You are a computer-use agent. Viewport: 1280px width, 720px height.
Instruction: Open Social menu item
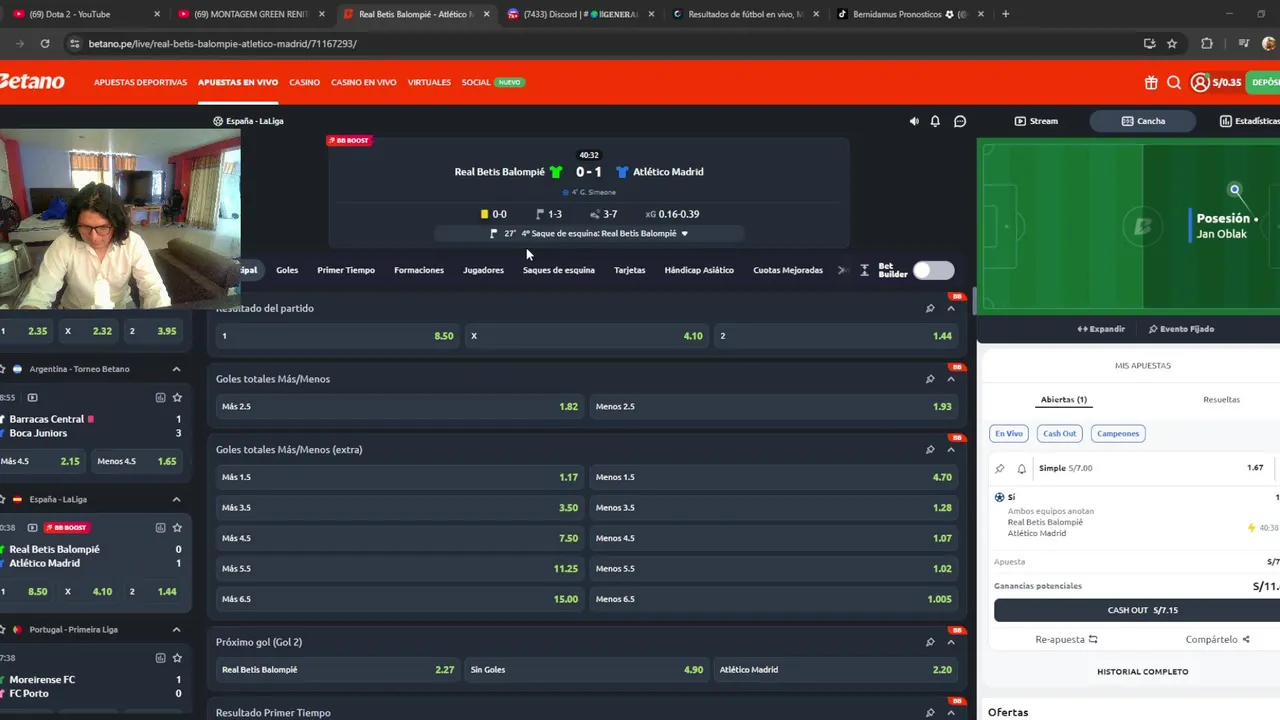click(476, 82)
